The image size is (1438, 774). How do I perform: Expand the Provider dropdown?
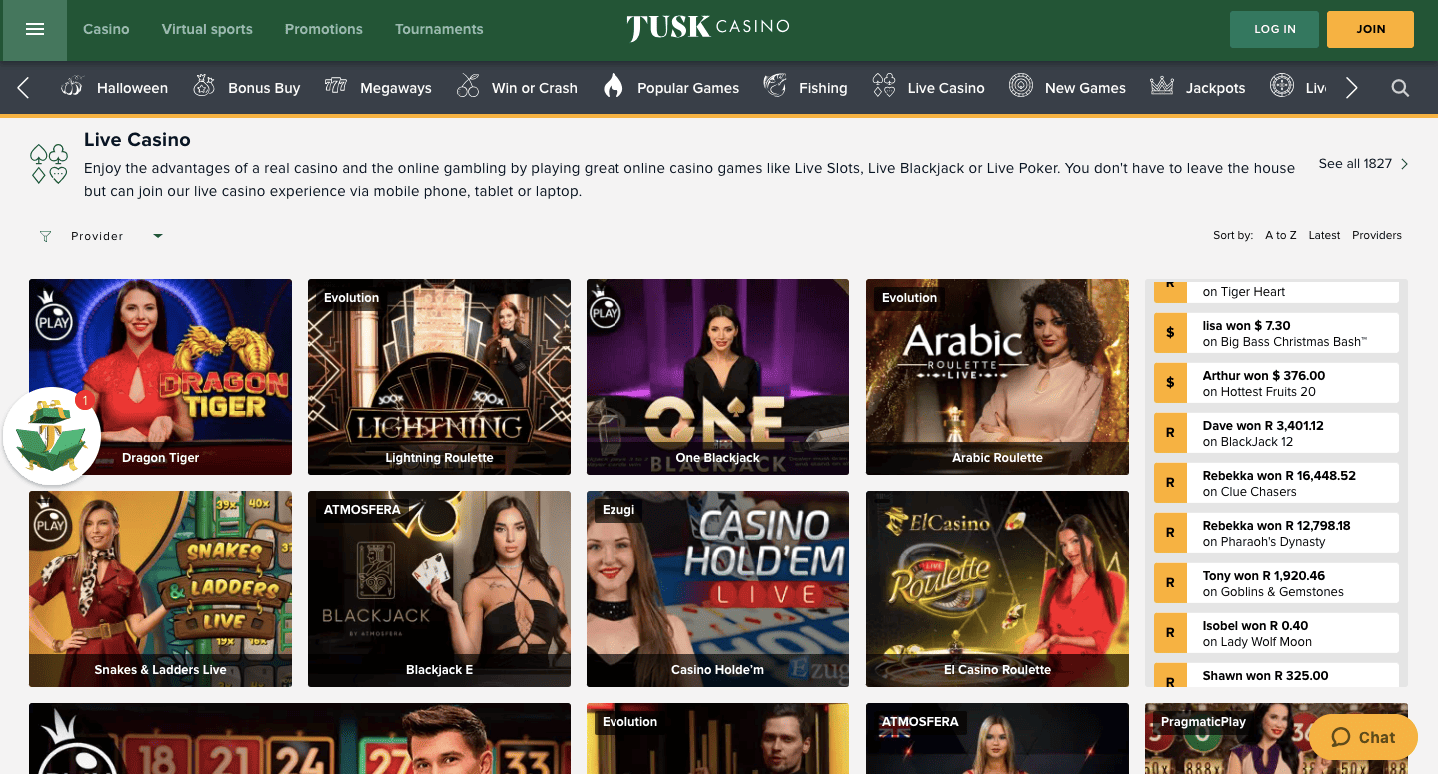(x=157, y=236)
